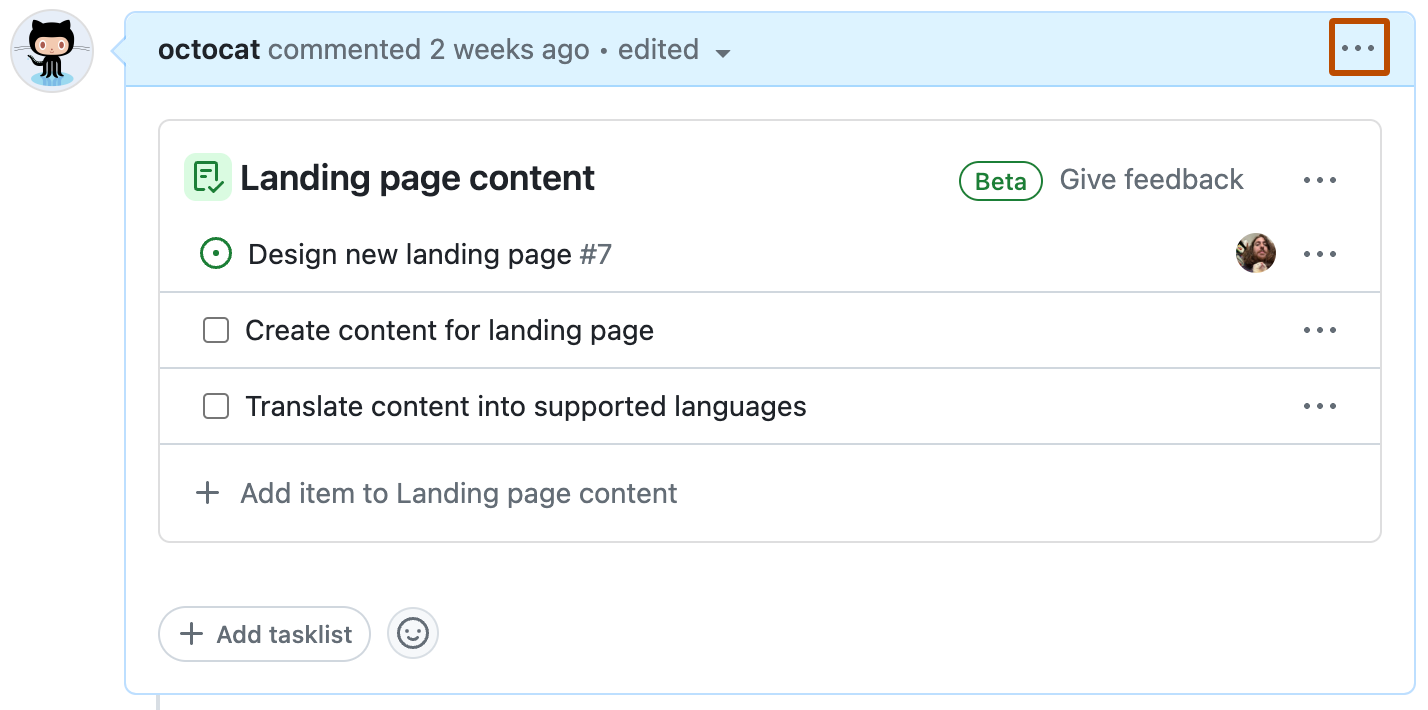Viewport: 1428px width, 710px height.
Task: Select the Landing page content title text
Action: tap(417, 178)
